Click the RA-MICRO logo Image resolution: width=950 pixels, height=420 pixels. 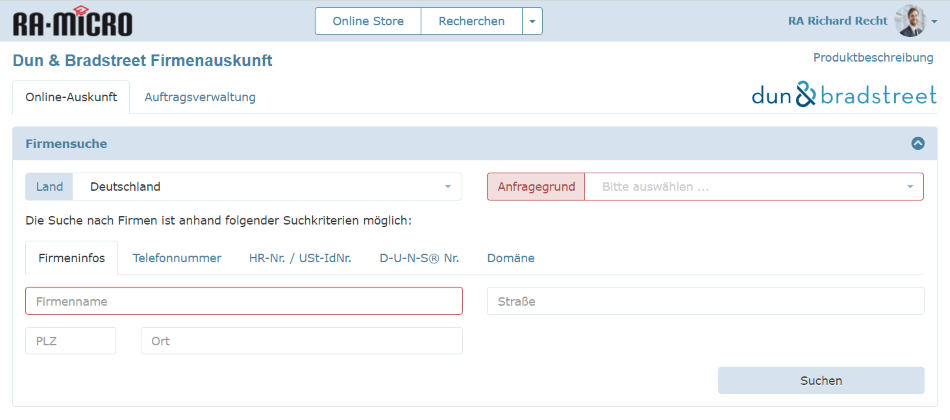[73, 21]
